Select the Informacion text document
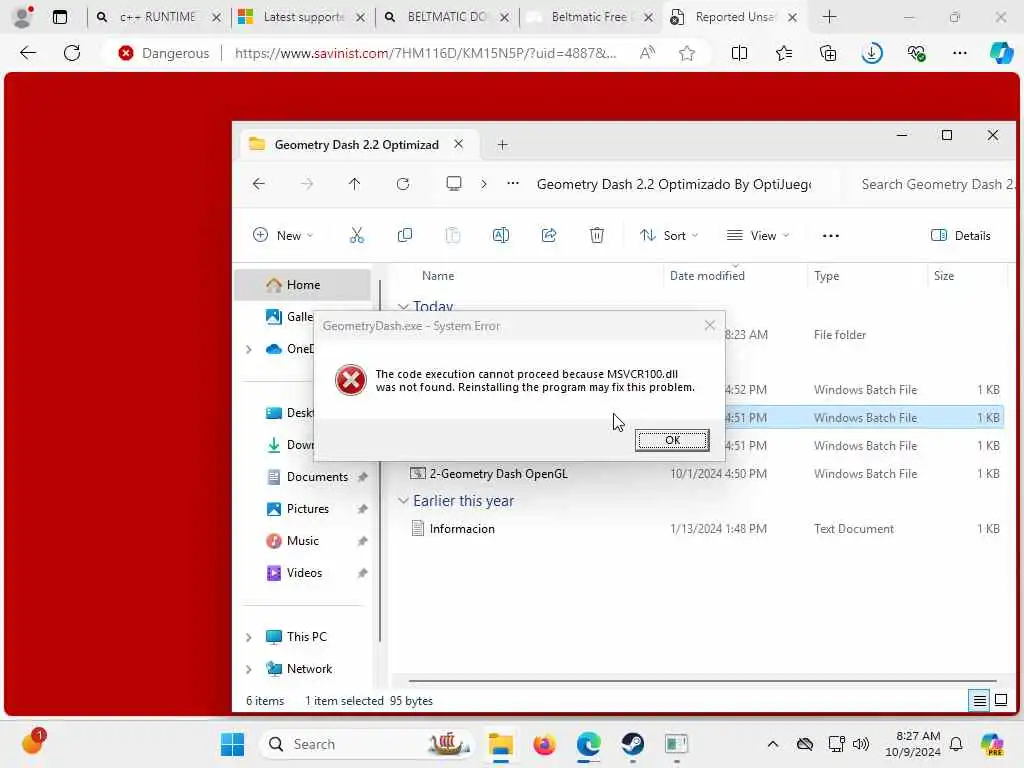 click(x=461, y=529)
